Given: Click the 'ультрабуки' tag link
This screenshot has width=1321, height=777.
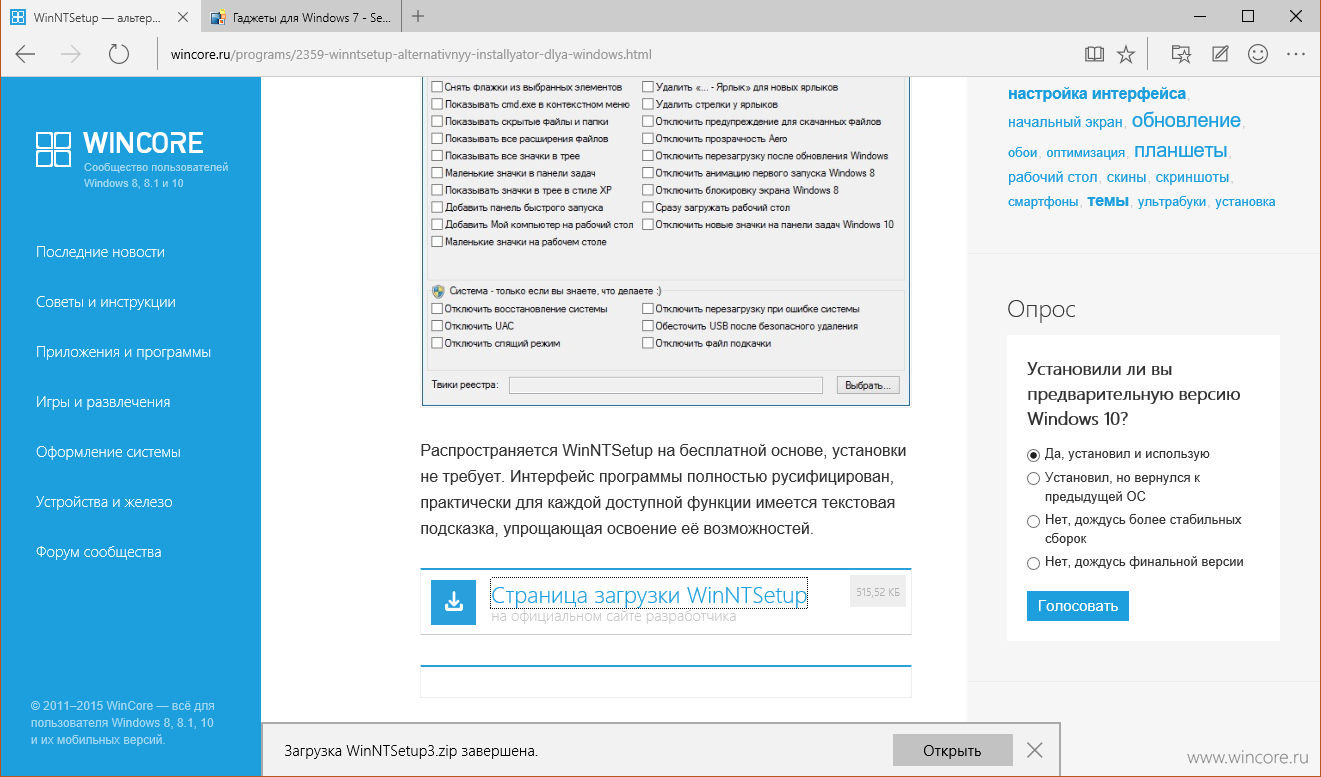Looking at the screenshot, I should (1172, 201).
